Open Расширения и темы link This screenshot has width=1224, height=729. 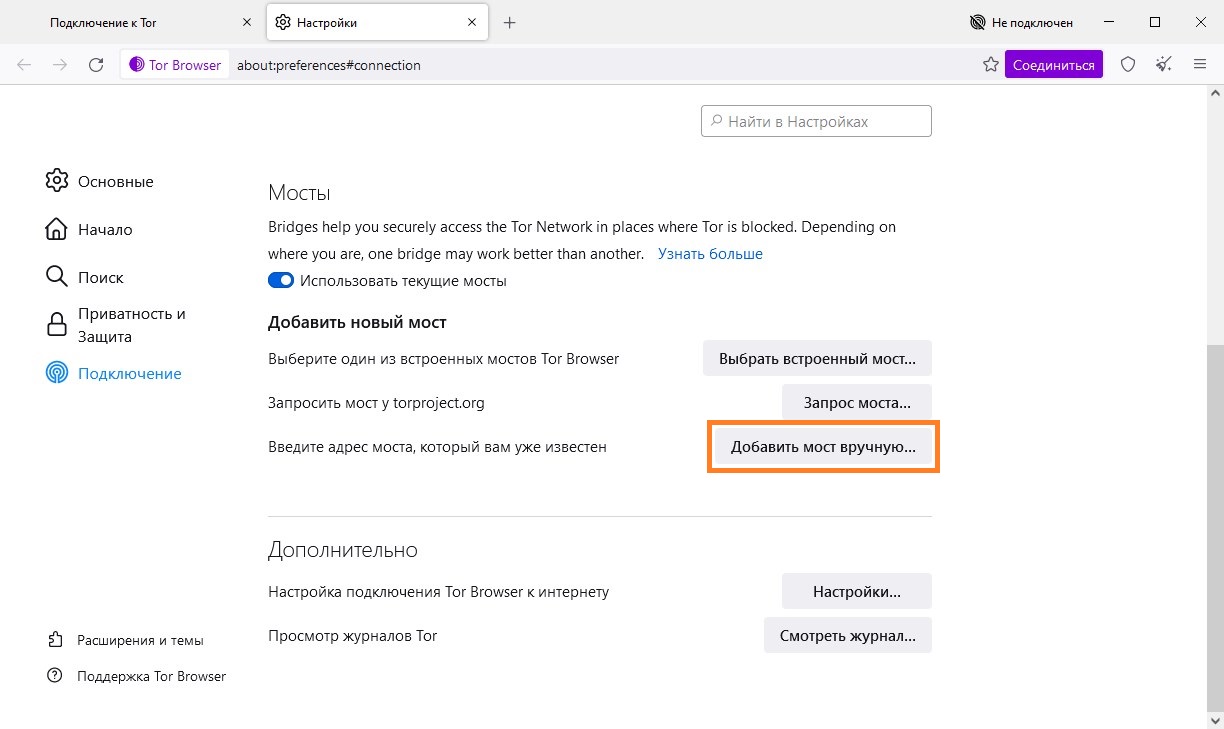tap(126, 640)
